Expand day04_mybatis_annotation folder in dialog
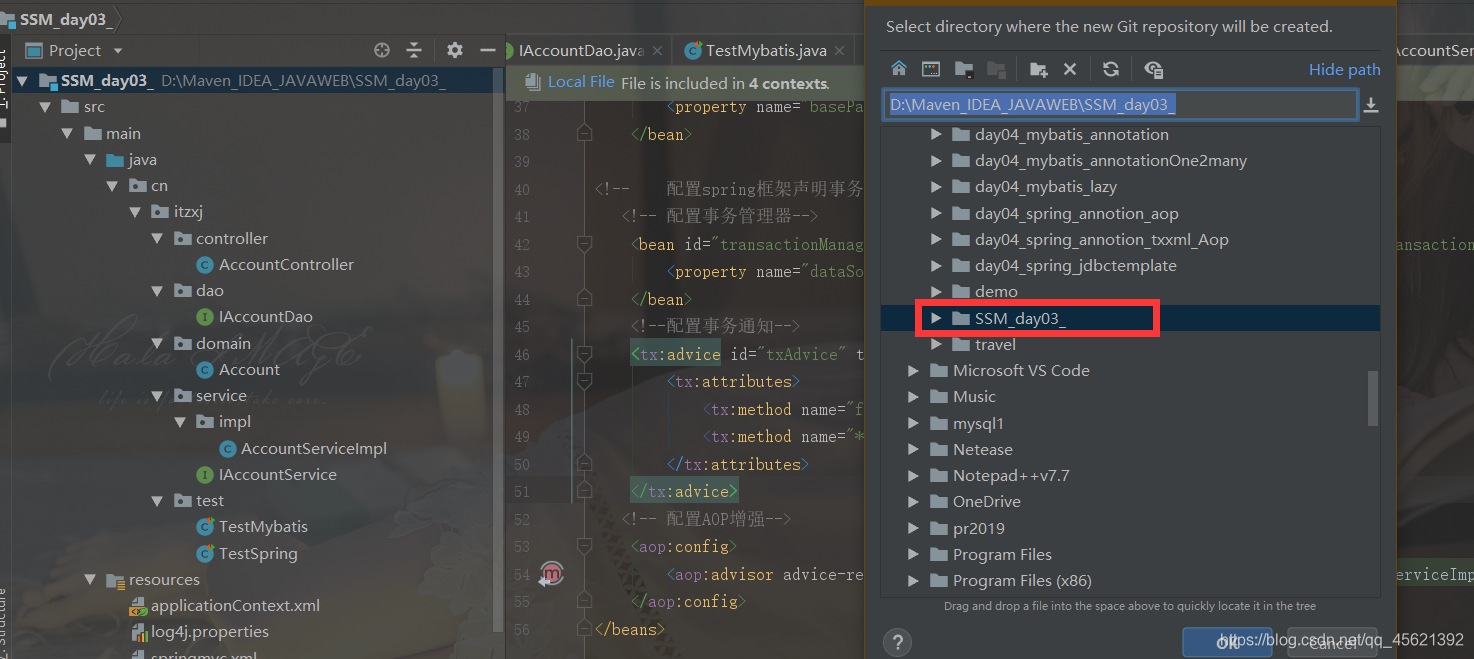The image size is (1474, 659). click(x=936, y=135)
